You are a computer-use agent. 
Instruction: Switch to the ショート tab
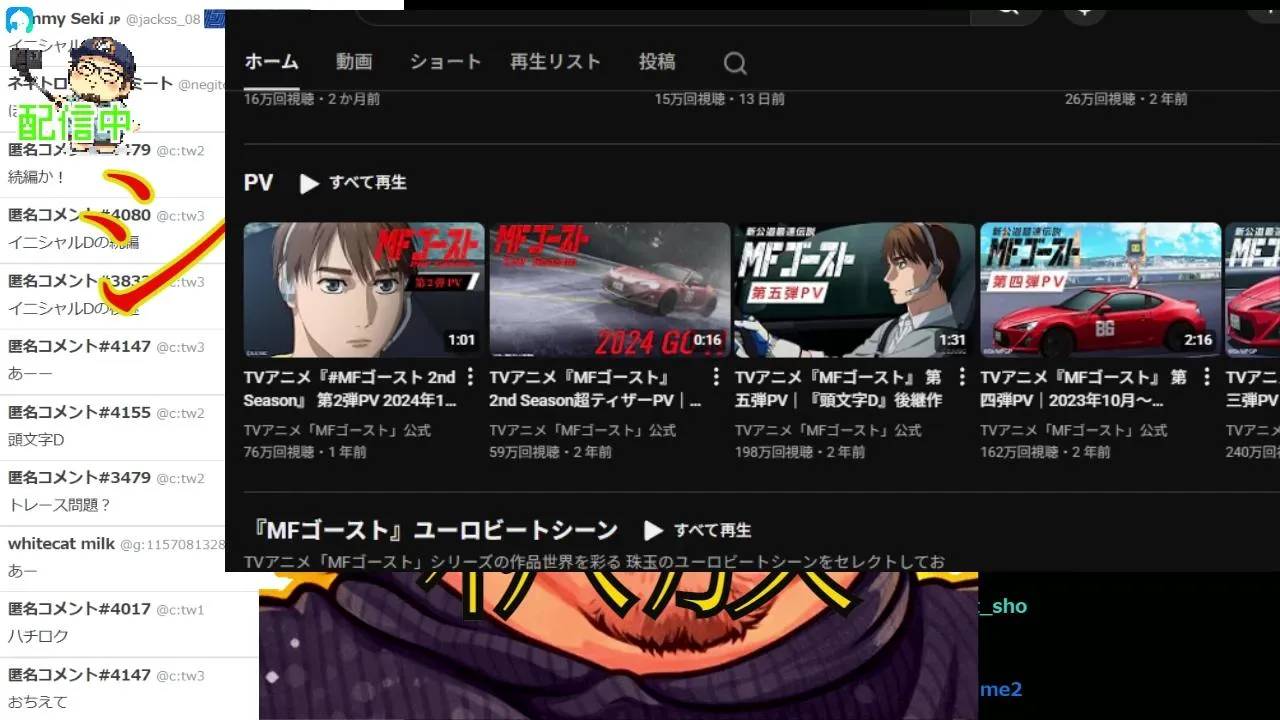(445, 62)
